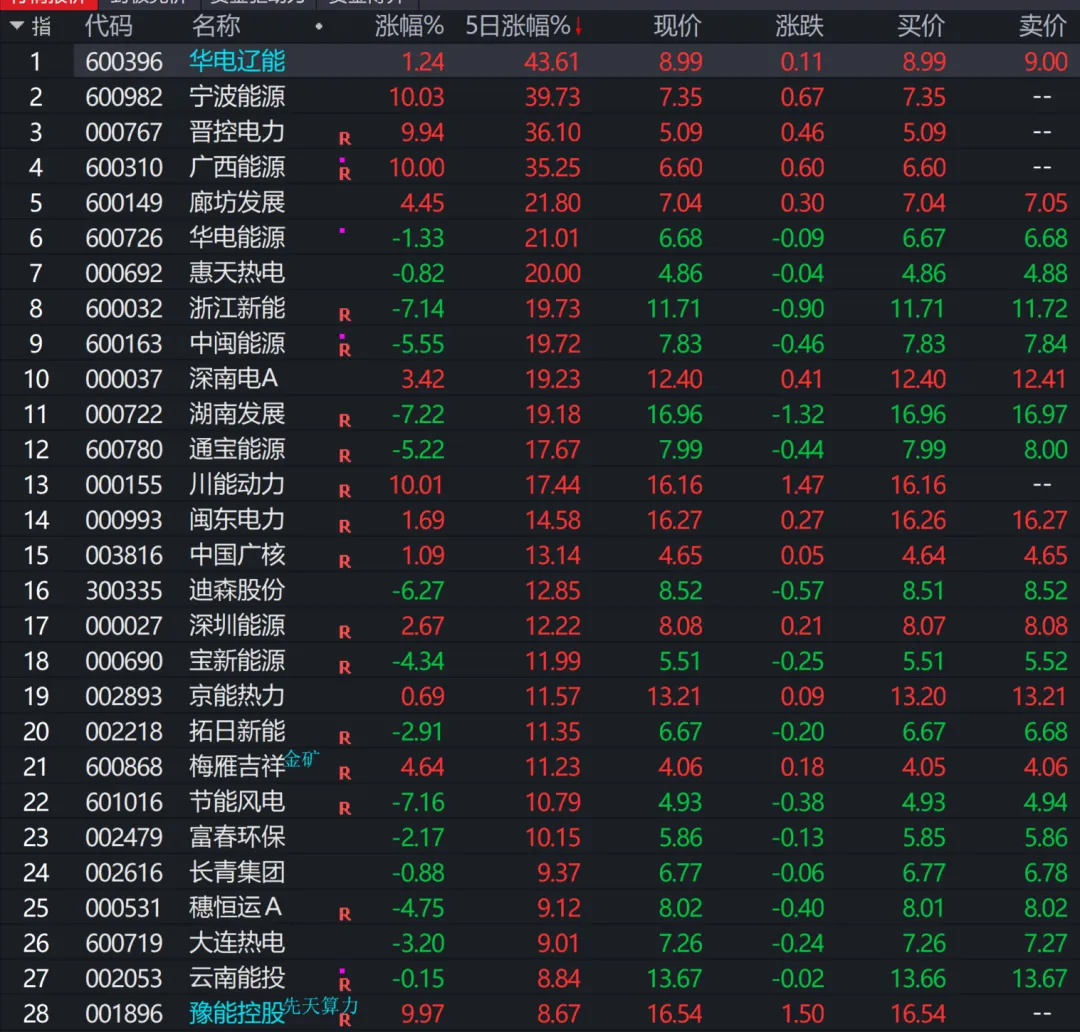Click the R marker in the 中国广核 row
The image size is (1080, 1032).
(x=345, y=561)
